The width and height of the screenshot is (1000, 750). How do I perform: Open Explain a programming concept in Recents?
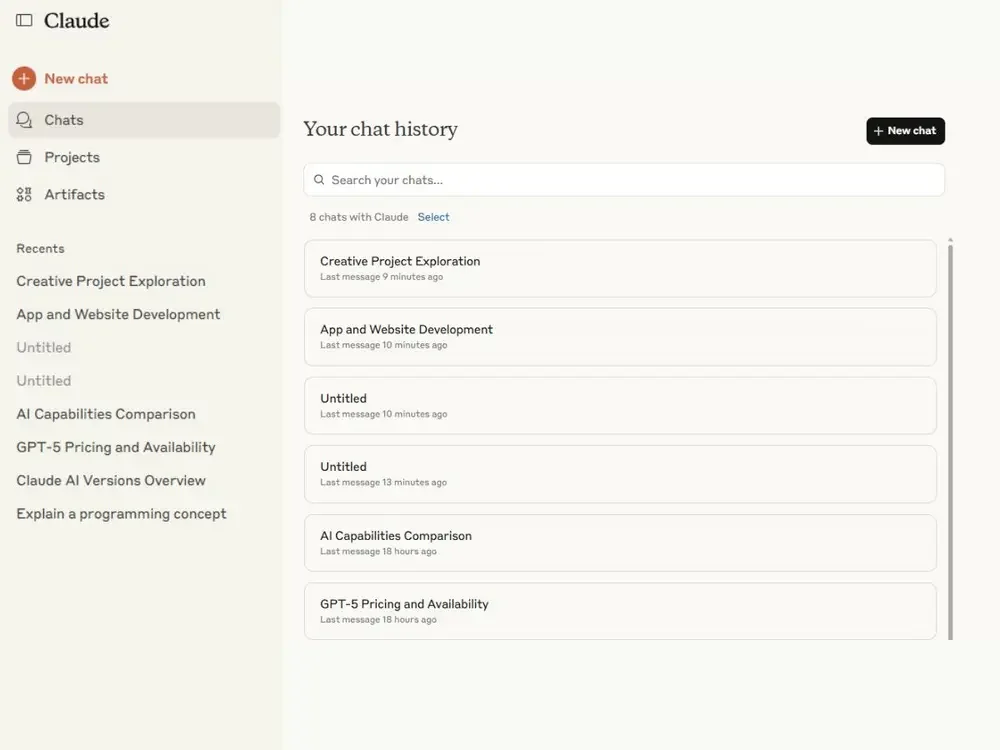point(121,513)
